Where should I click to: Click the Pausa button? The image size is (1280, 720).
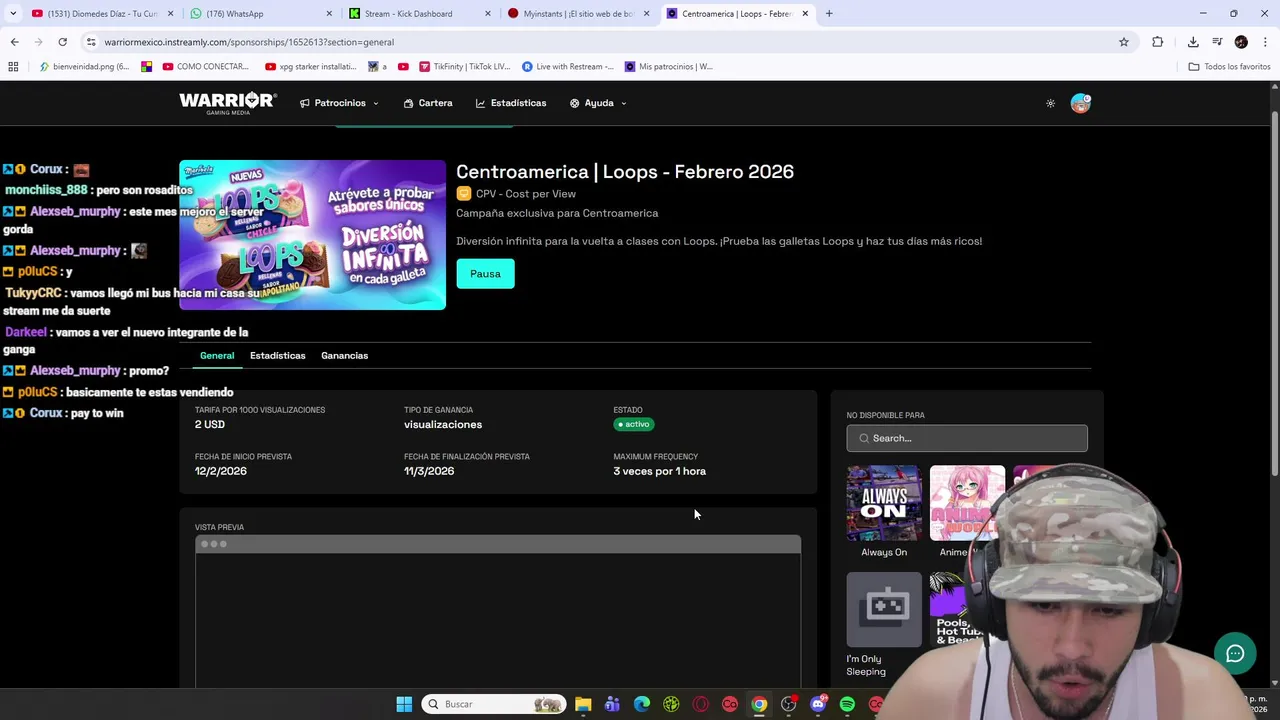click(x=485, y=274)
